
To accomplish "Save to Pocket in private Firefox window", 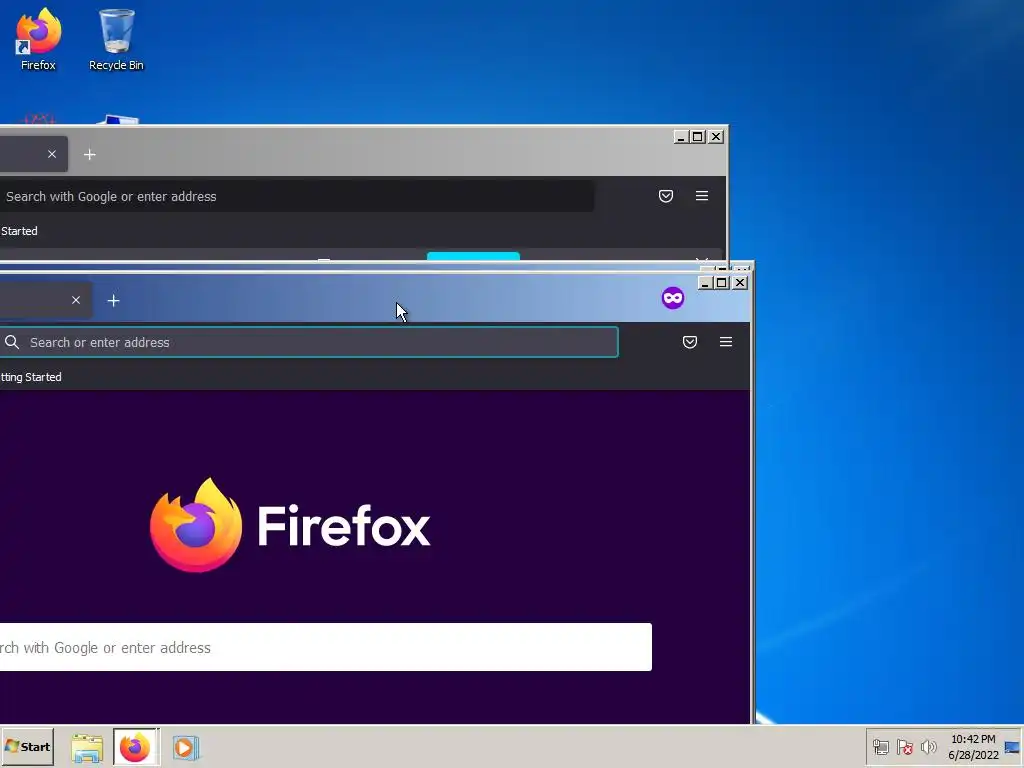I will 690,342.
